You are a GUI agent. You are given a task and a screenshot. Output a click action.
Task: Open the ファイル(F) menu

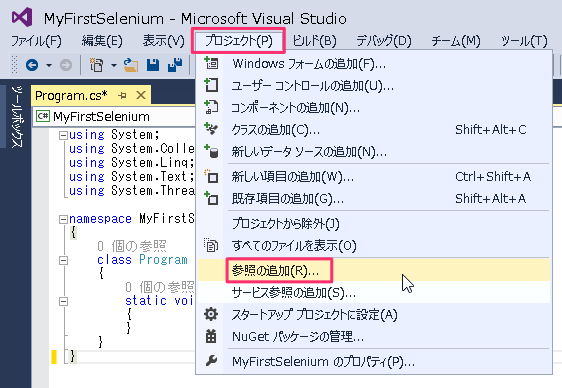(x=36, y=41)
